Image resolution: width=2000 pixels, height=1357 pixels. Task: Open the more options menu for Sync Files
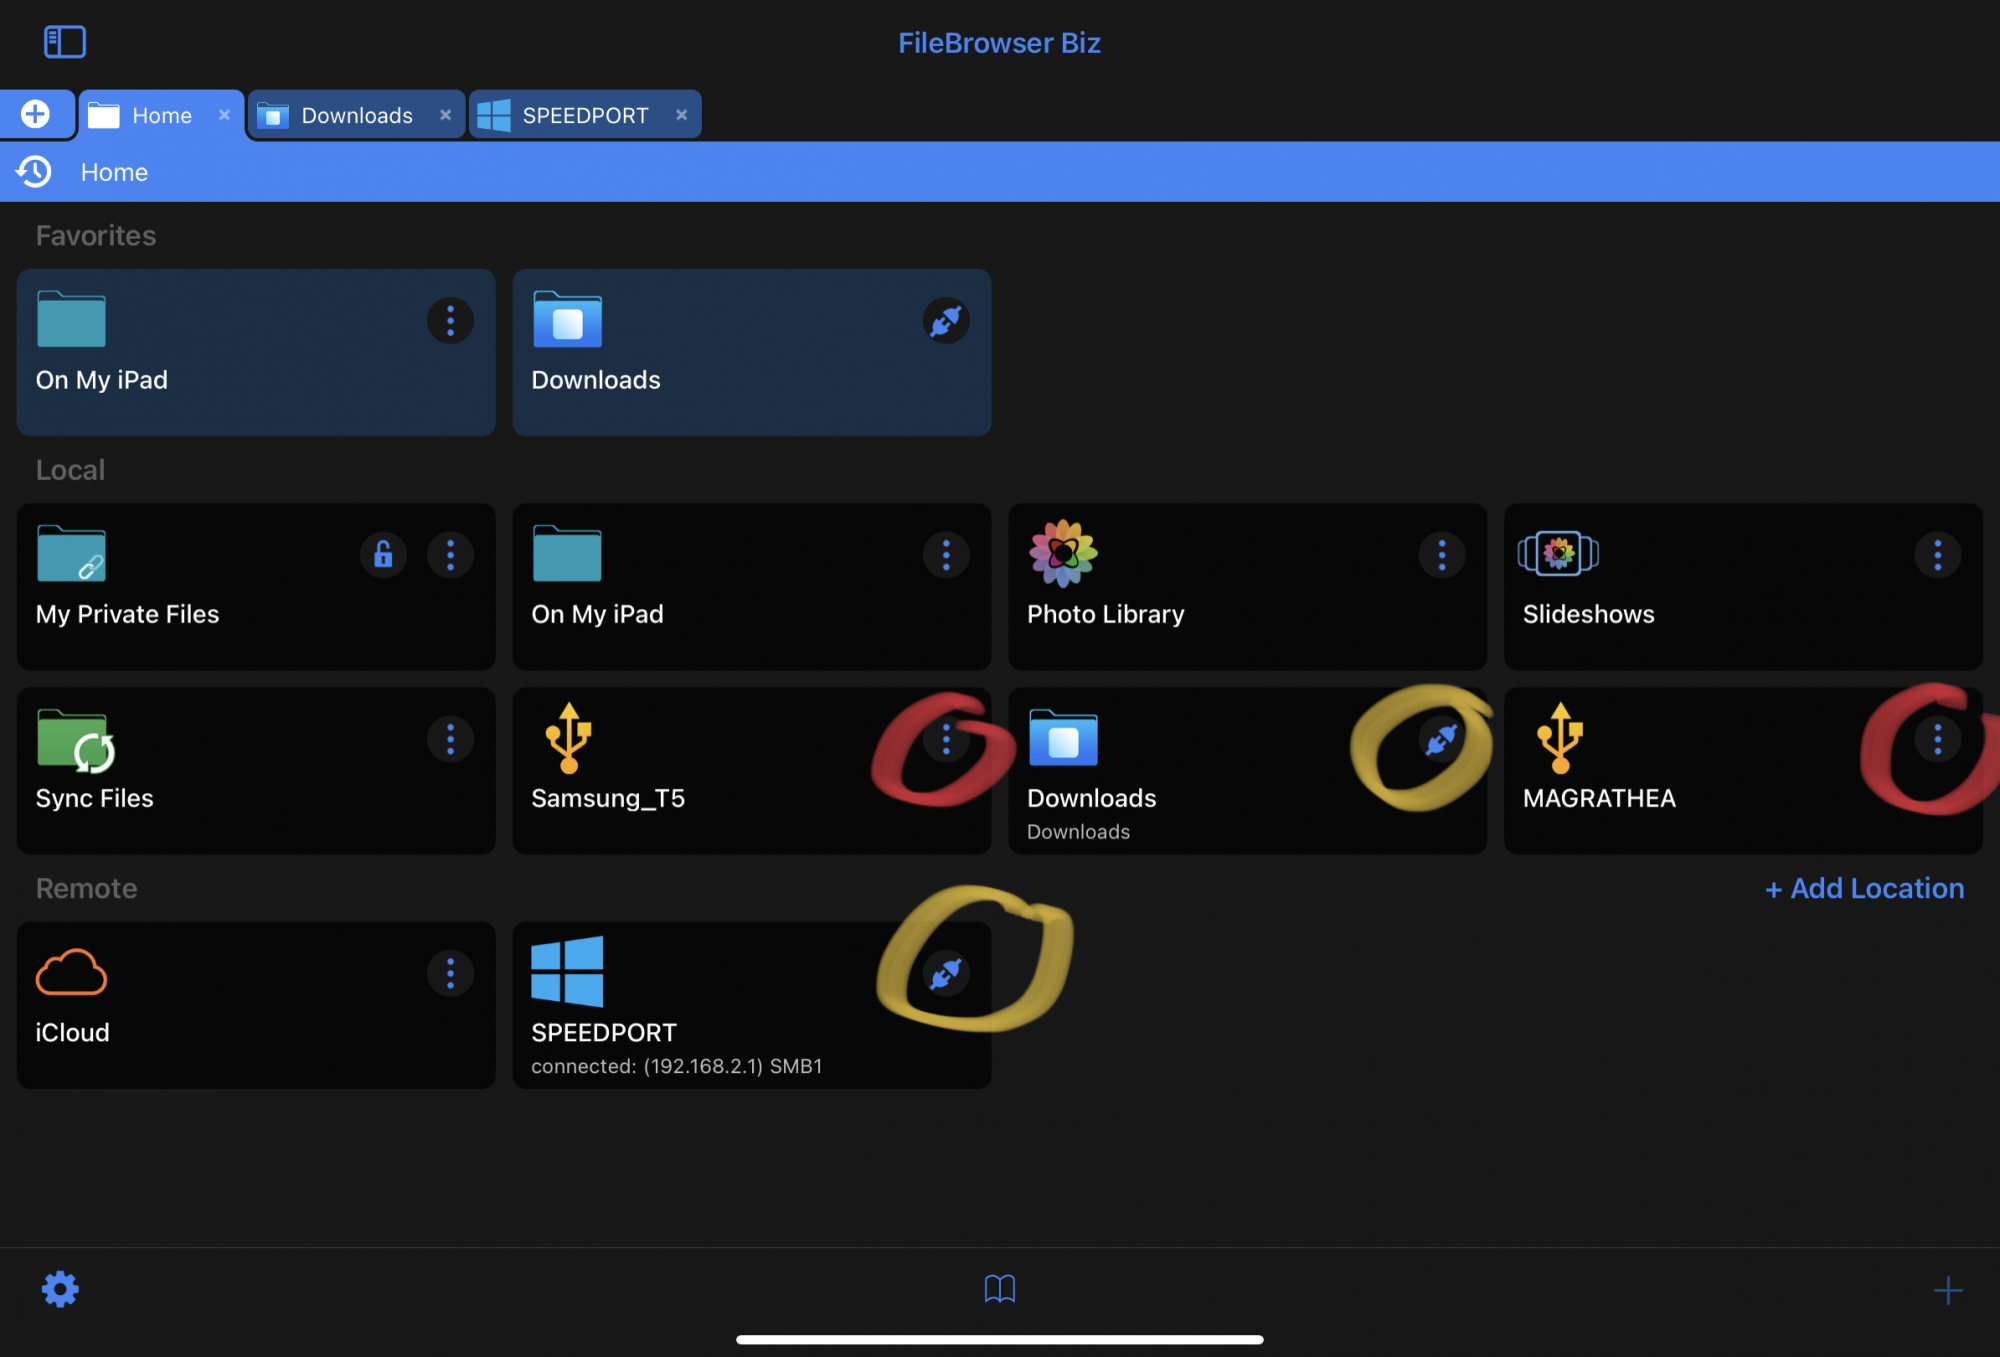point(450,740)
